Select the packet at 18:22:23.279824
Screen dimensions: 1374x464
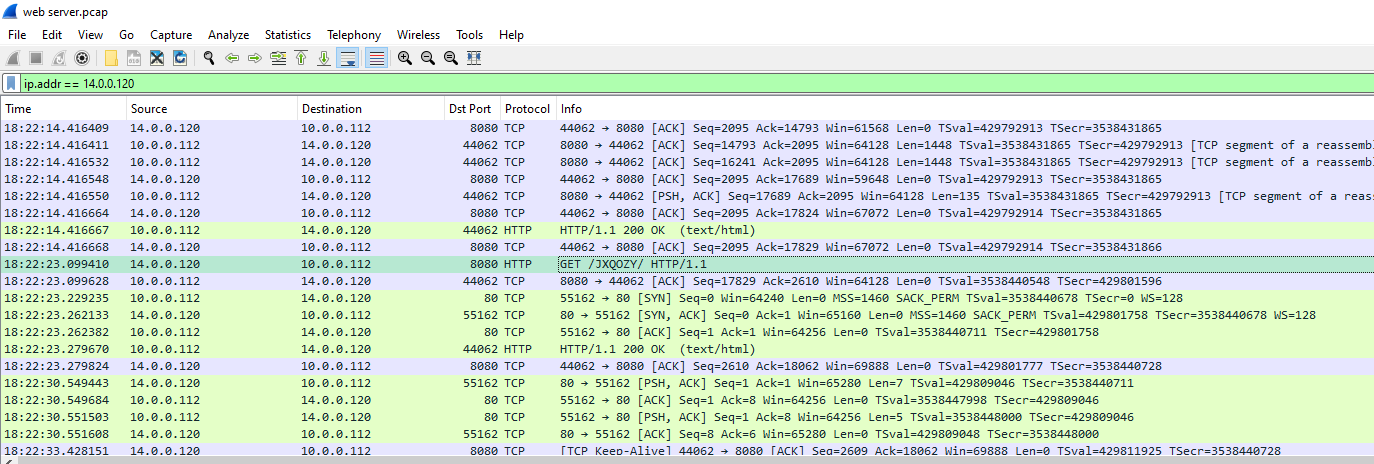coord(687,366)
